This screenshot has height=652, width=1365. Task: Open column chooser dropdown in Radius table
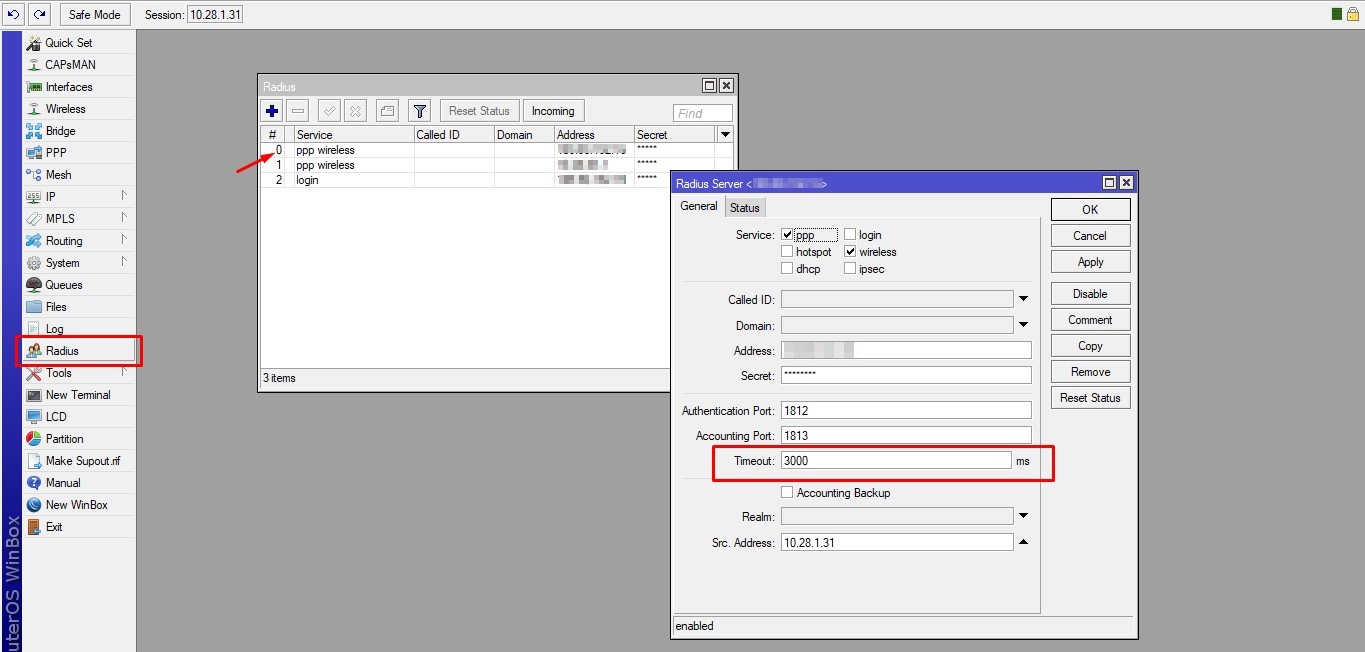(725, 134)
